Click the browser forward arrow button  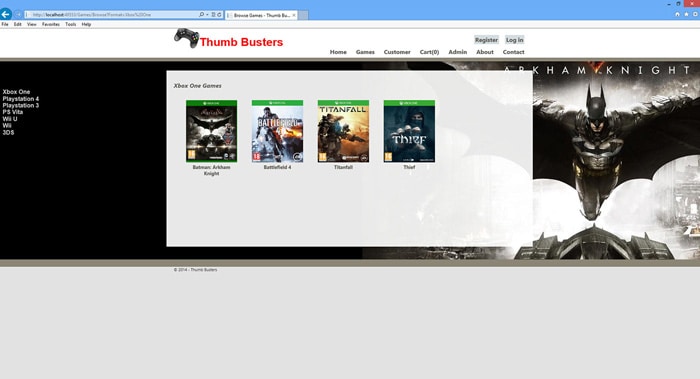pyautogui.click(x=19, y=15)
